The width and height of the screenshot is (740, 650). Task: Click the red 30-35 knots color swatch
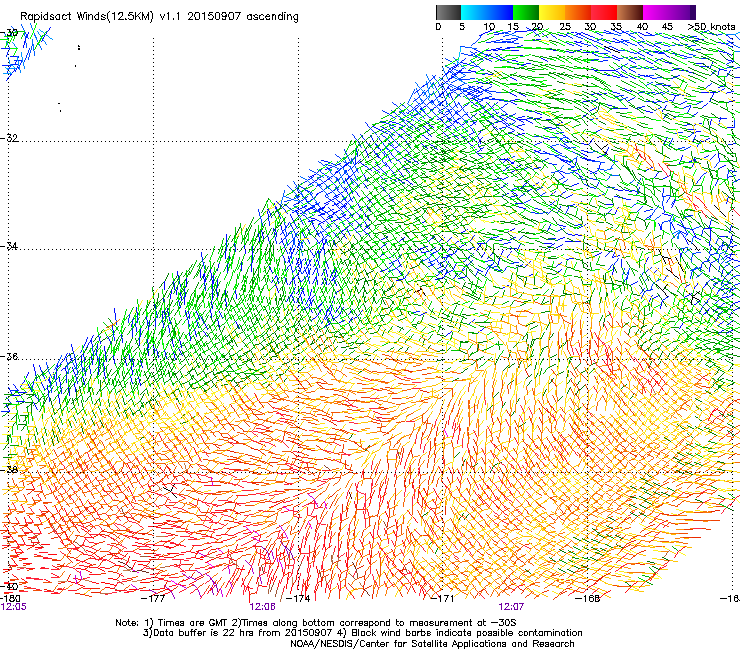click(x=604, y=12)
